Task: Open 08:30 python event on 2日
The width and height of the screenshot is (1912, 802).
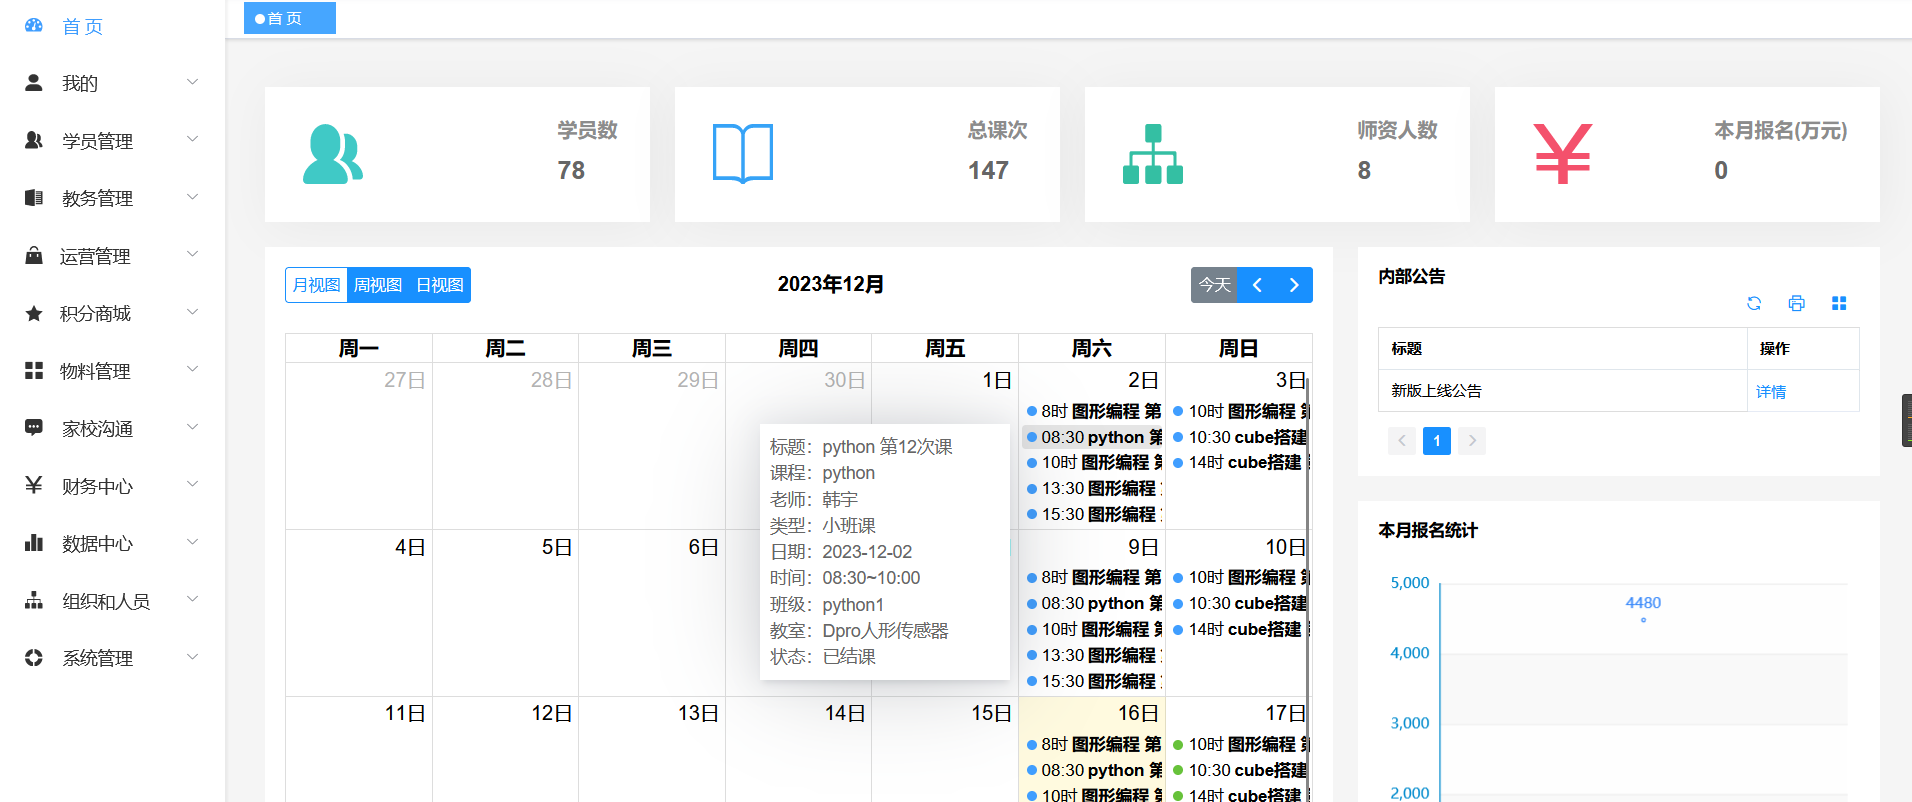Action: tap(1093, 437)
